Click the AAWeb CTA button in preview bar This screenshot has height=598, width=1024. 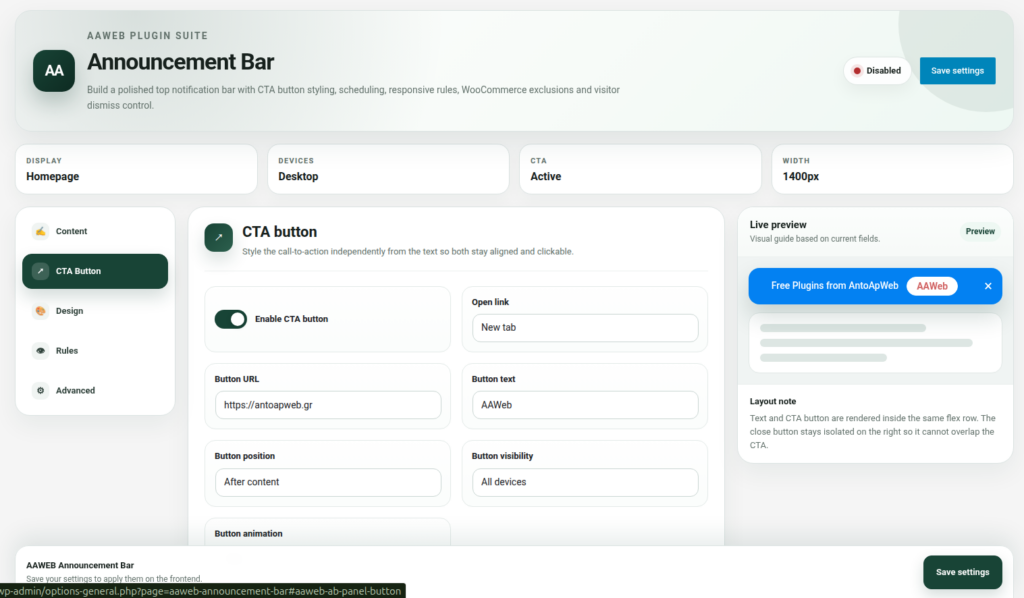[932, 286]
